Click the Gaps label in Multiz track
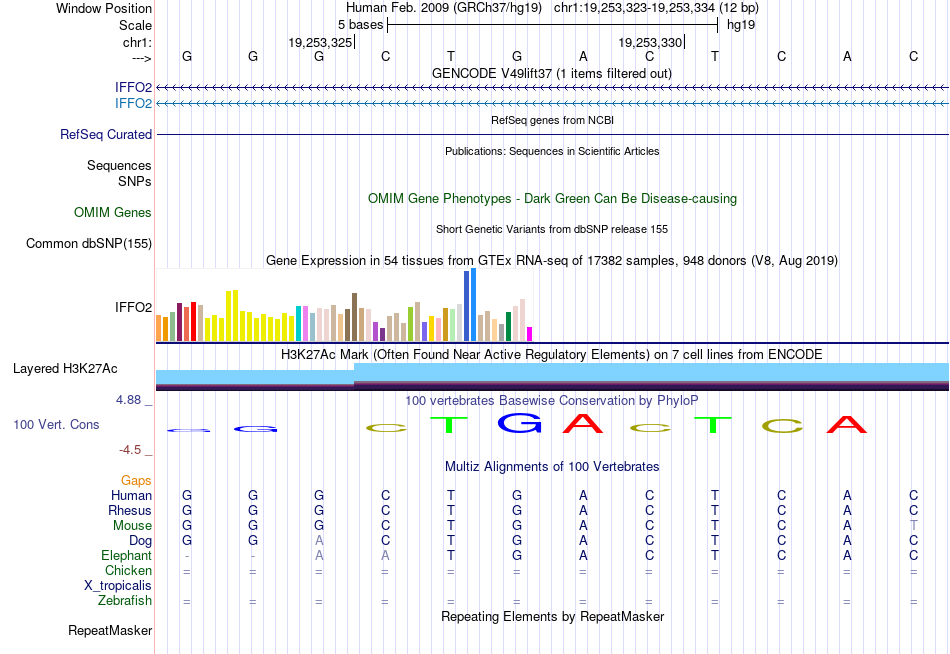The image size is (950, 654). point(136,481)
